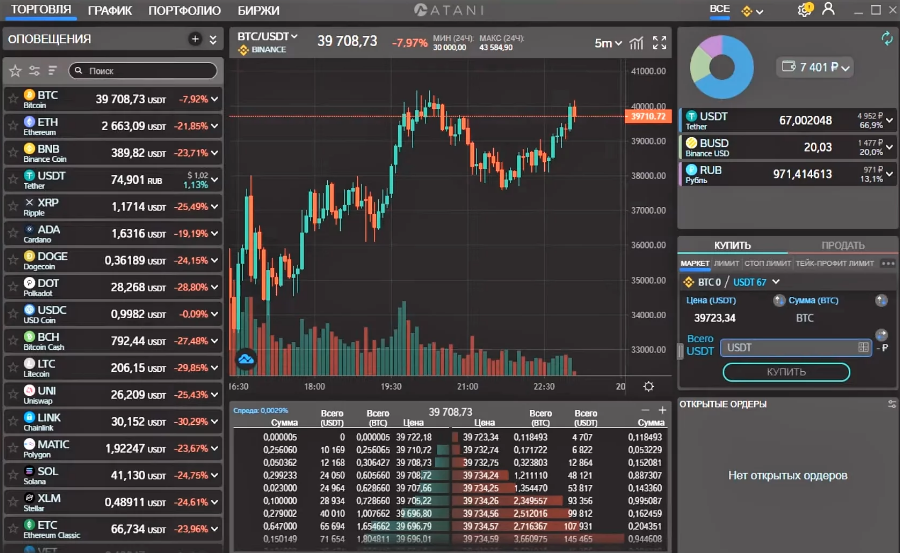The image size is (900, 553).
Task: Click the 39710.72 price line marker
Action: pyautogui.click(x=648, y=117)
